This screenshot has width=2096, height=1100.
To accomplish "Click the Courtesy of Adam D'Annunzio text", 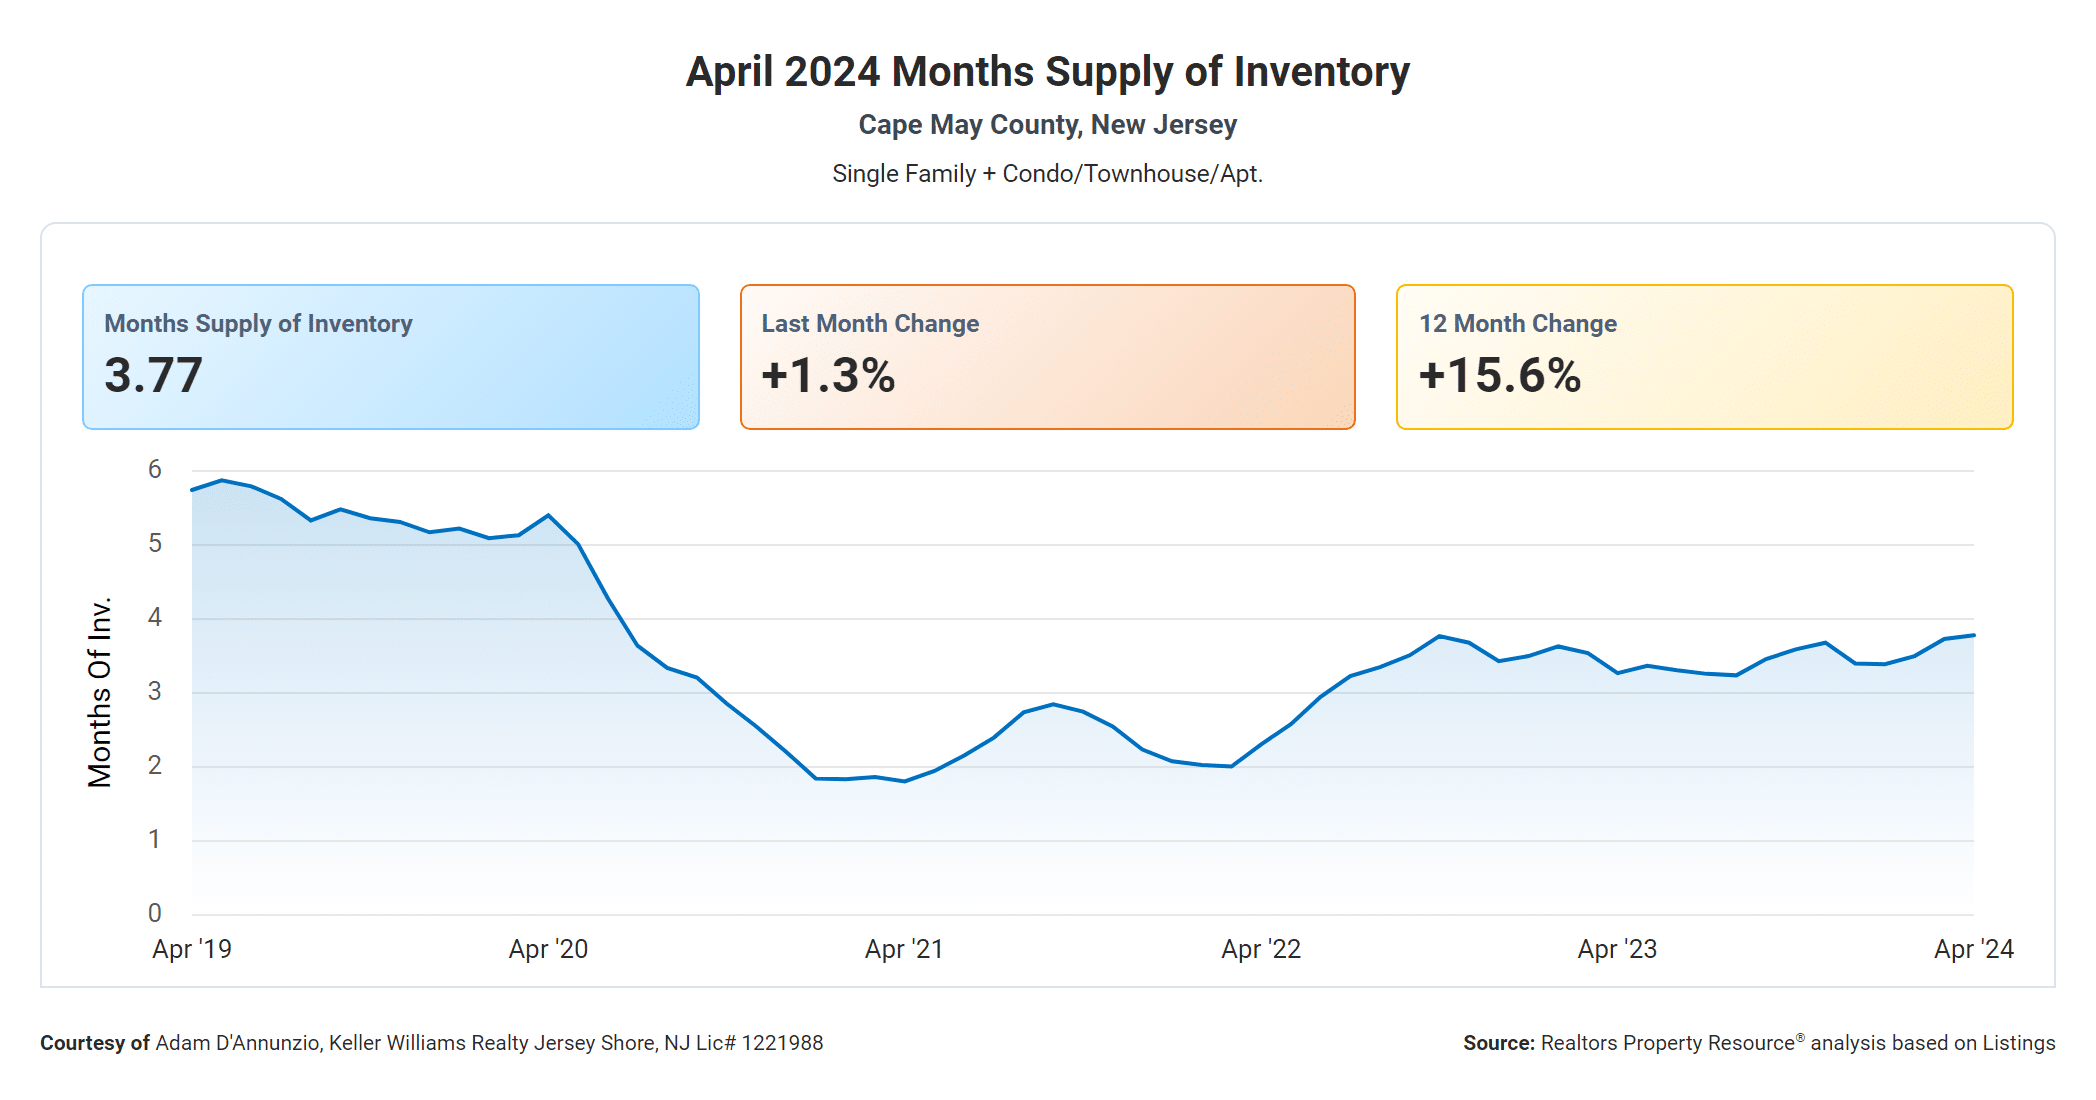I will pyautogui.click(x=431, y=1043).
